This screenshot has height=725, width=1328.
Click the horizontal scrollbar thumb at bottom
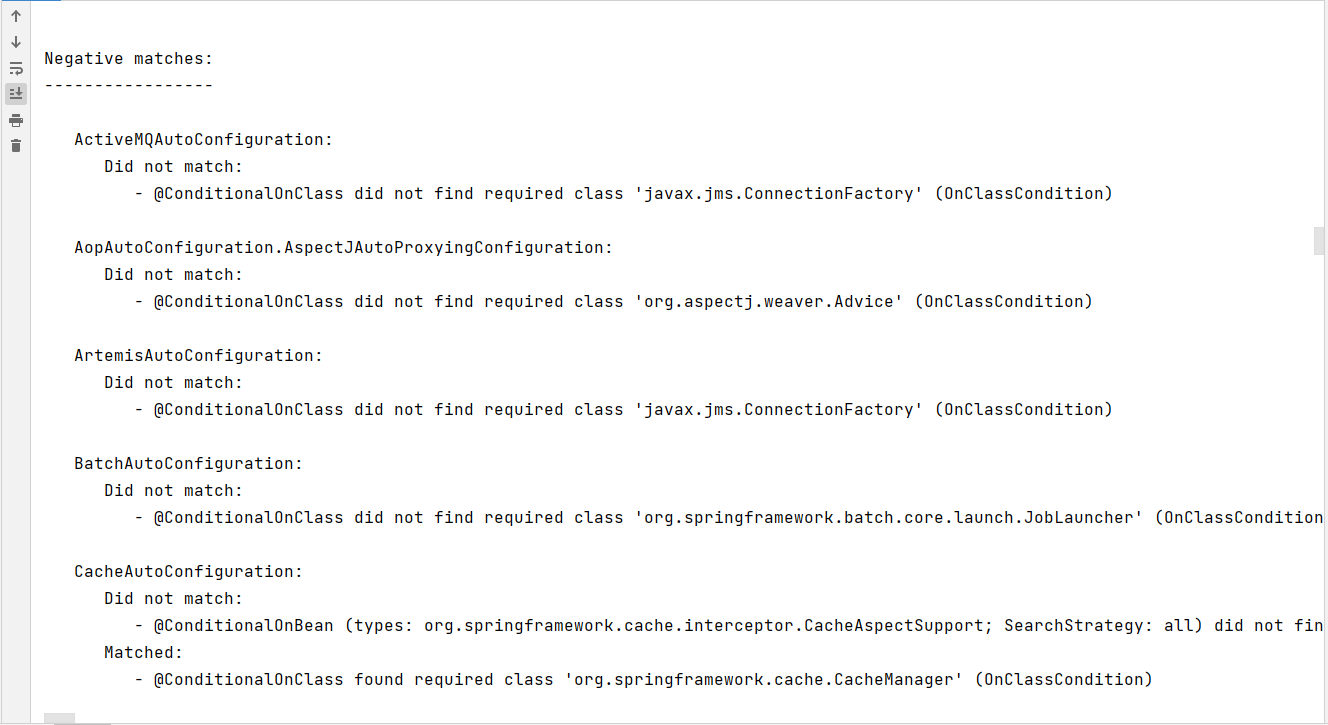point(60,719)
